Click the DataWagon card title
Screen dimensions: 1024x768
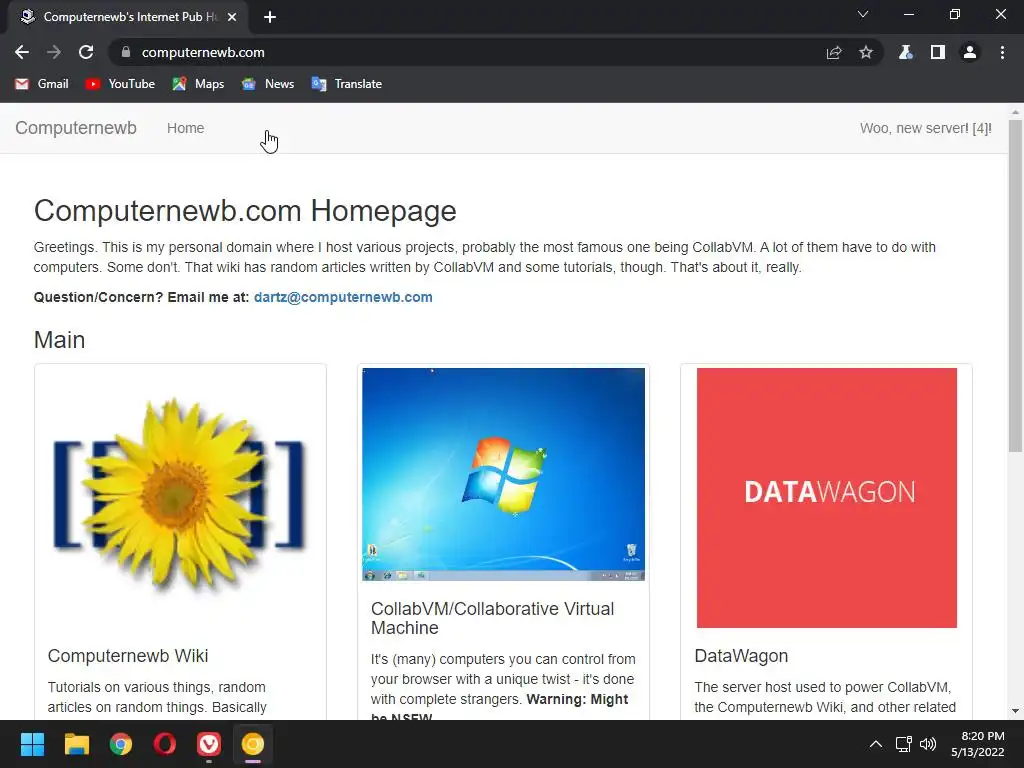point(741,656)
